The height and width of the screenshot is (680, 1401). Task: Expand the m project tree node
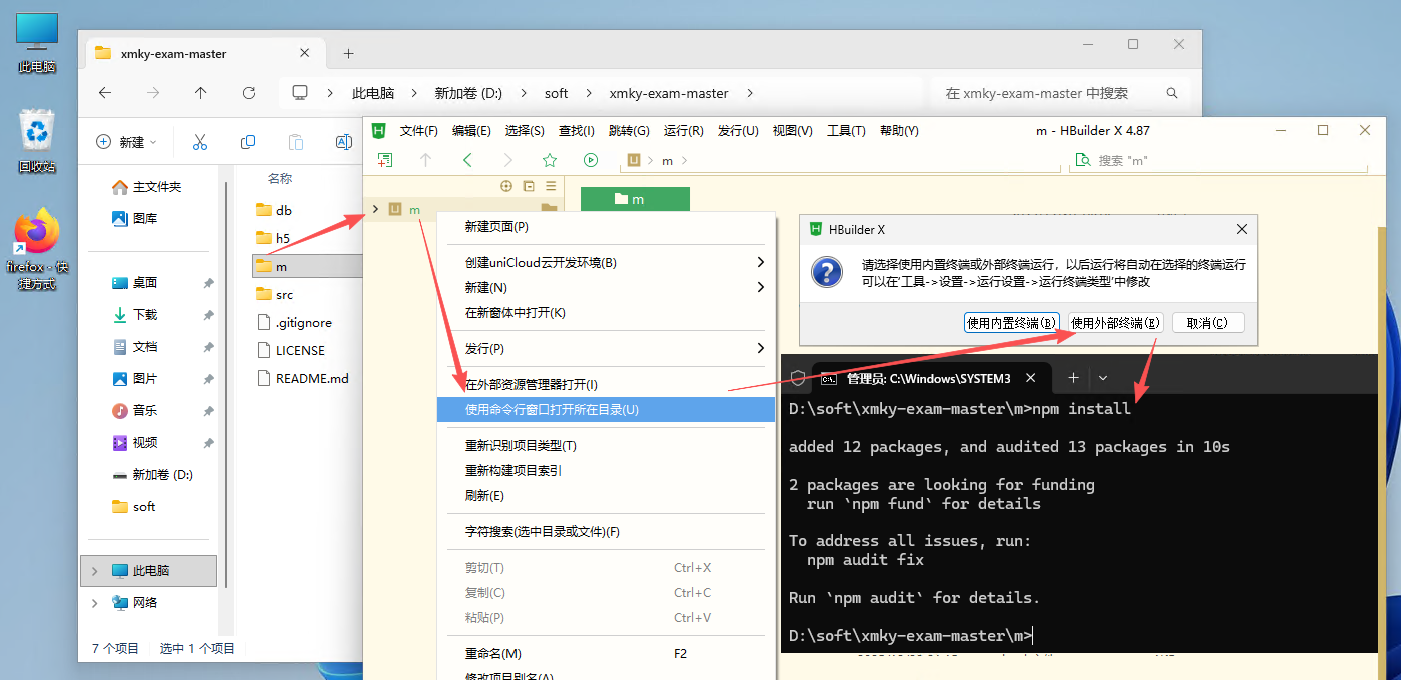click(x=375, y=209)
